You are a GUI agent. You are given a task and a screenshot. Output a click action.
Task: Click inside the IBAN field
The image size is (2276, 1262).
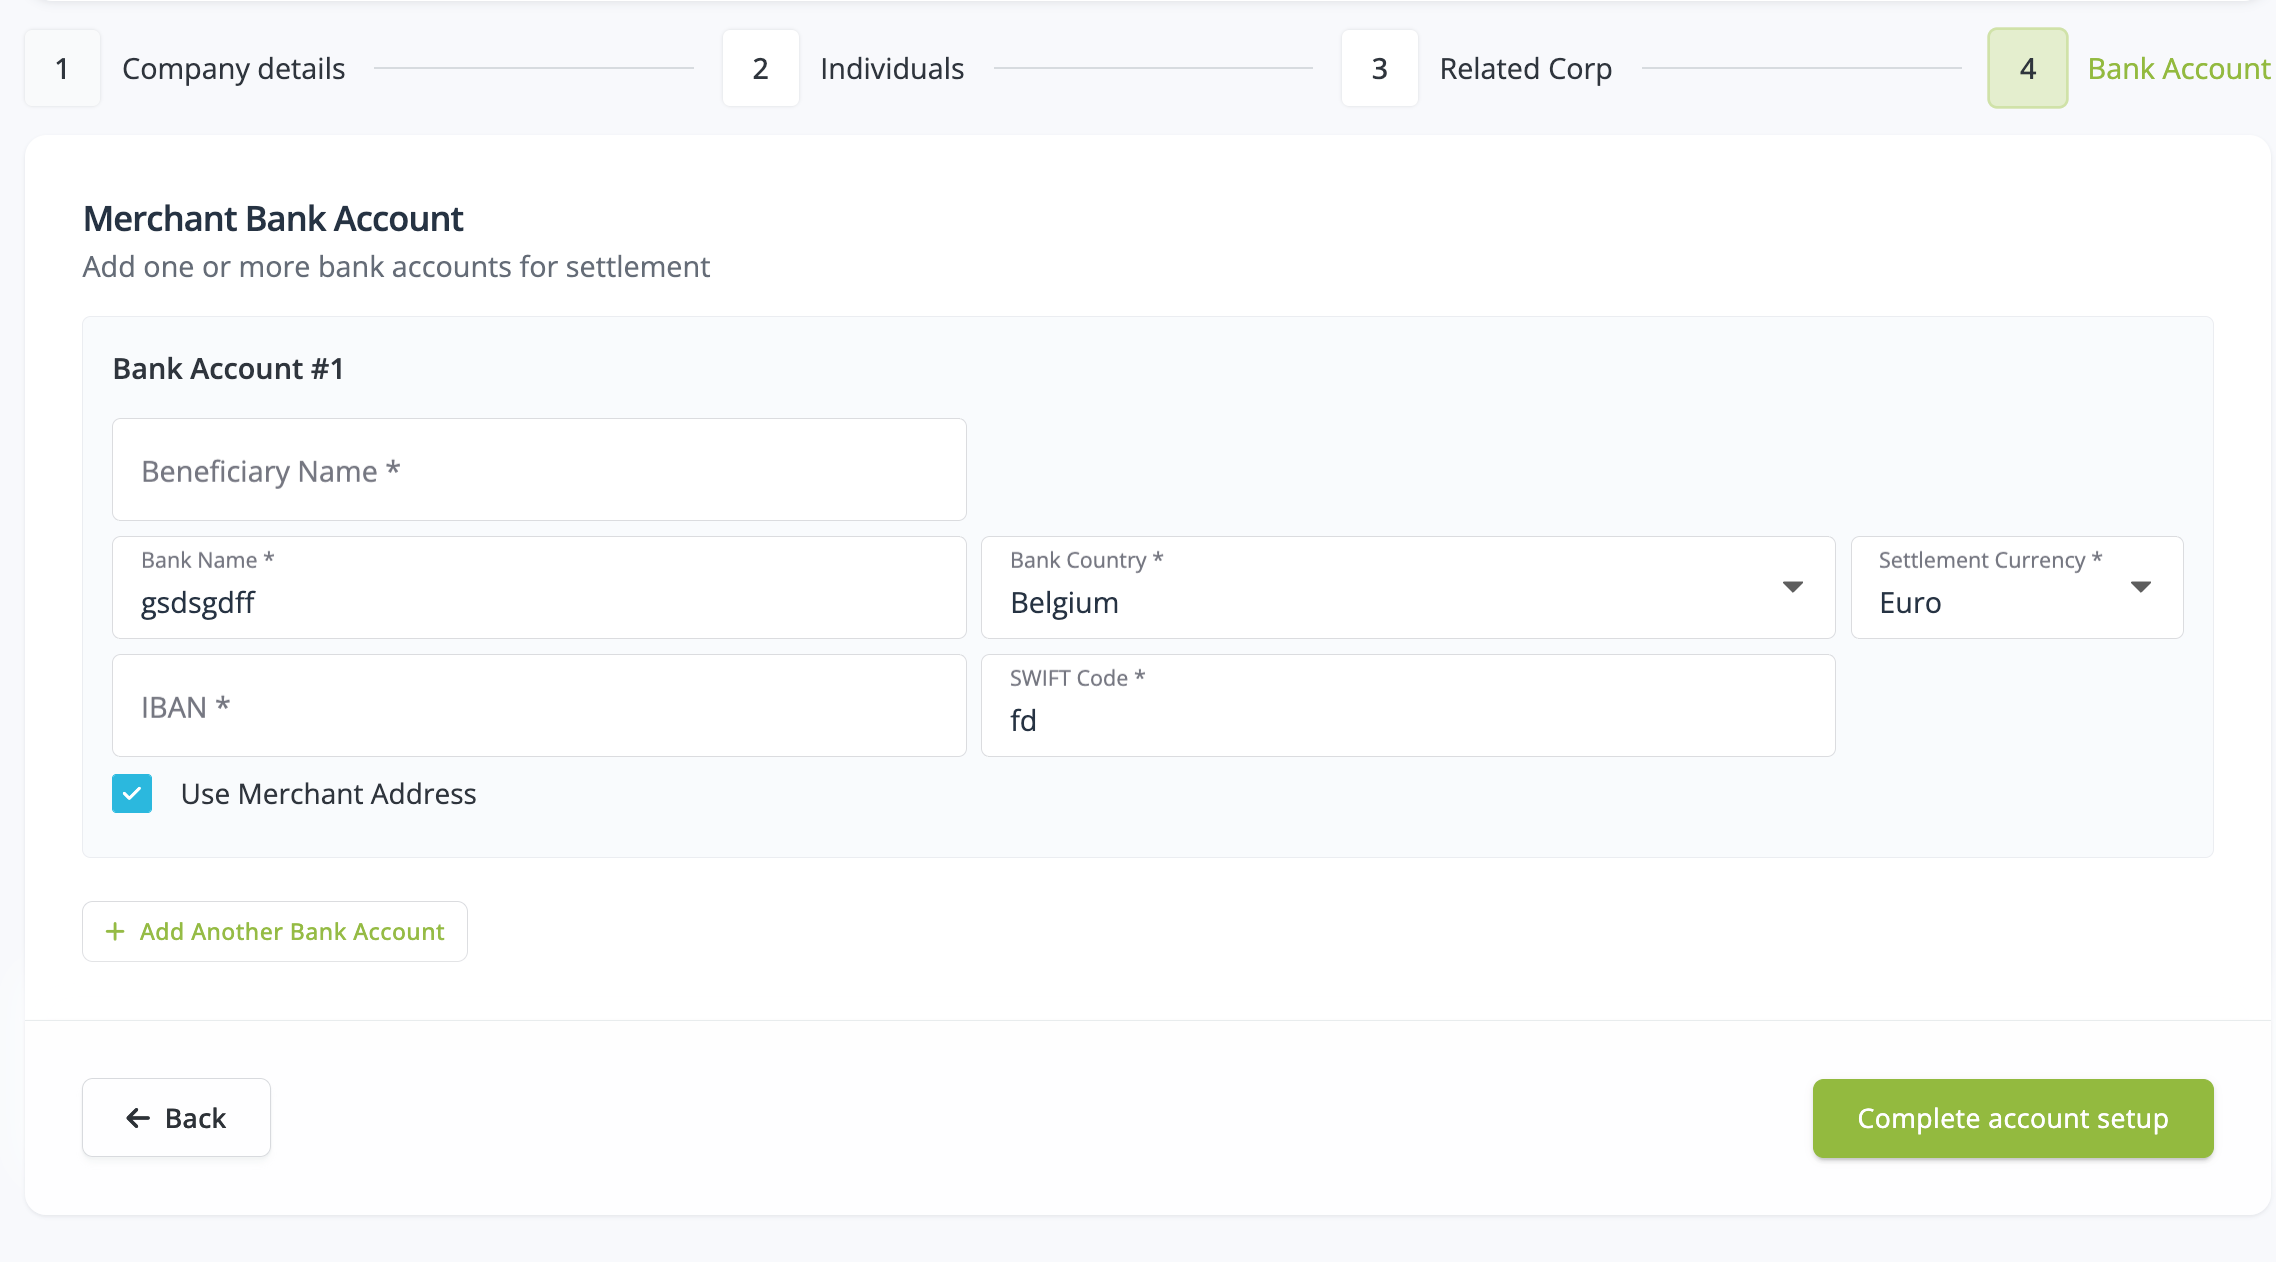click(538, 705)
